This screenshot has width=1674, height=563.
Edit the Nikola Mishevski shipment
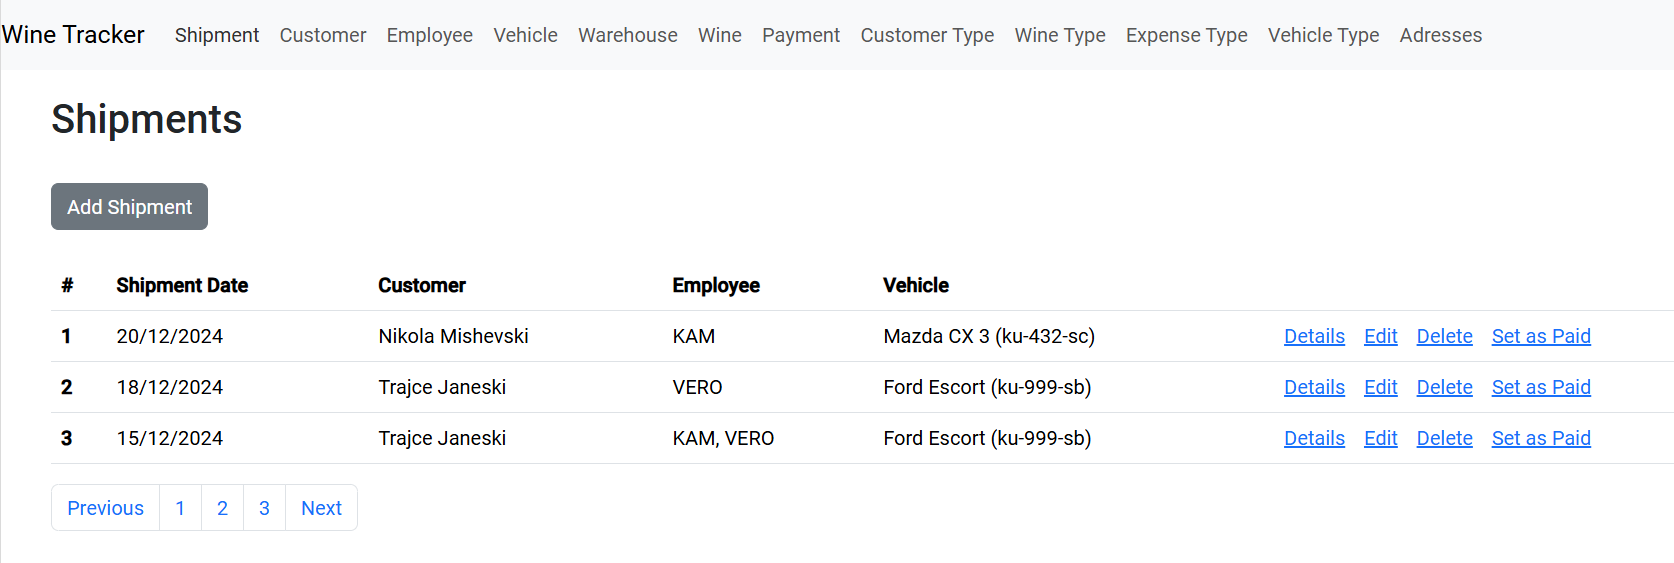pos(1380,337)
